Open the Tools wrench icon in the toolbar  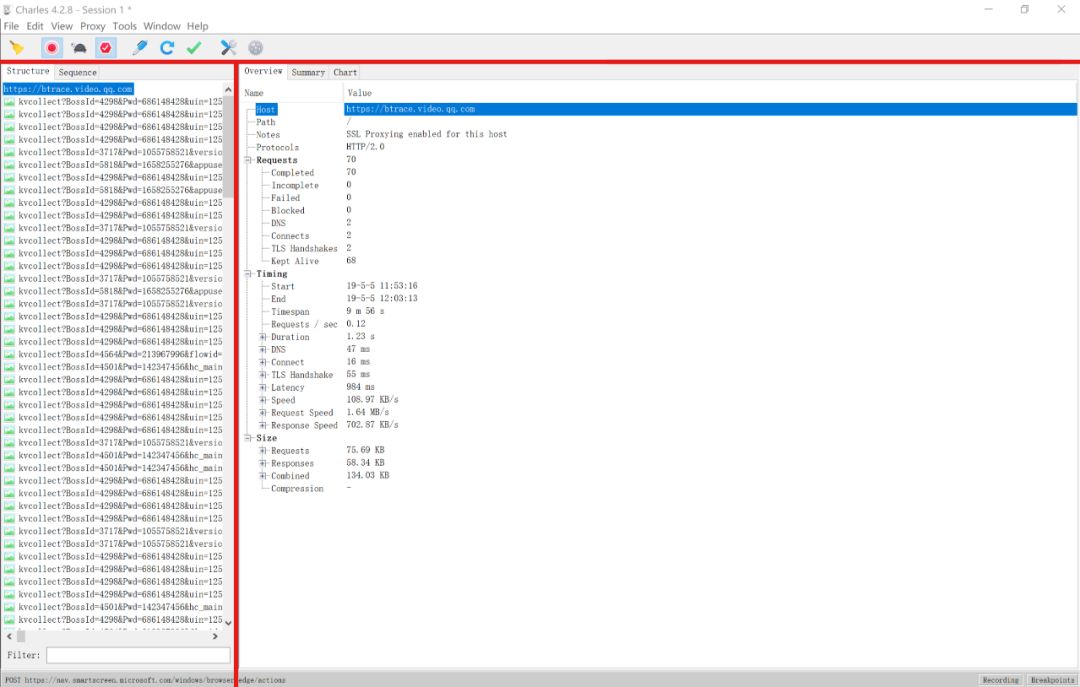click(x=228, y=48)
